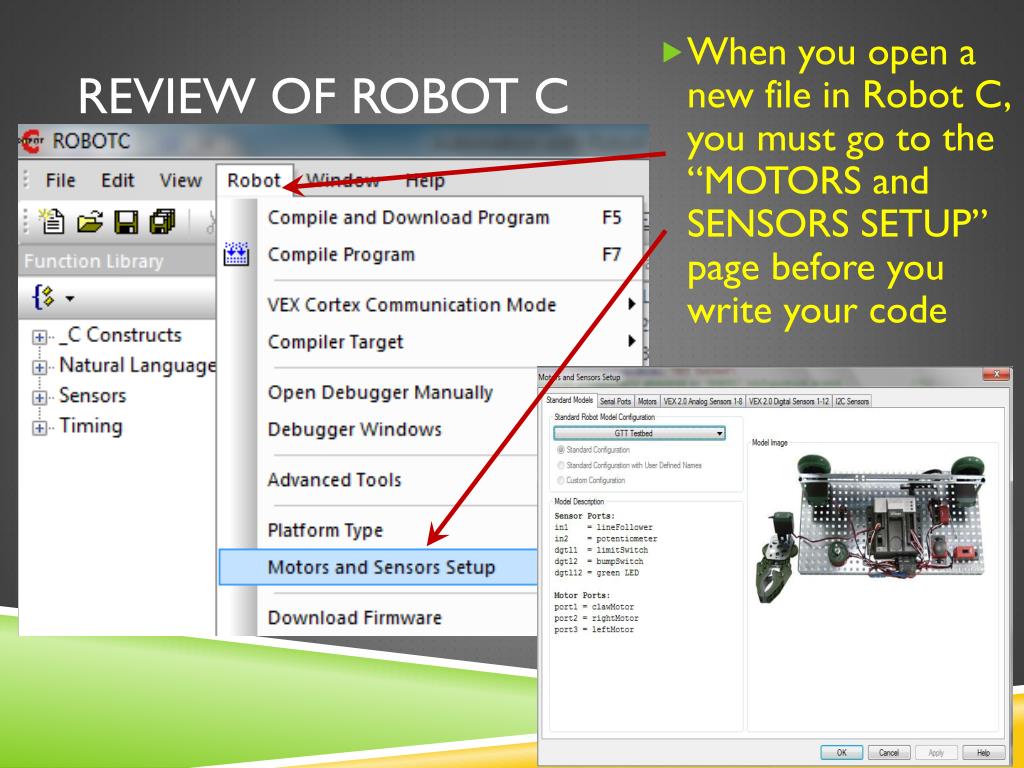1024x768 pixels.
Task: Create a new file with toolbar icon
Action: pos(52,221)
